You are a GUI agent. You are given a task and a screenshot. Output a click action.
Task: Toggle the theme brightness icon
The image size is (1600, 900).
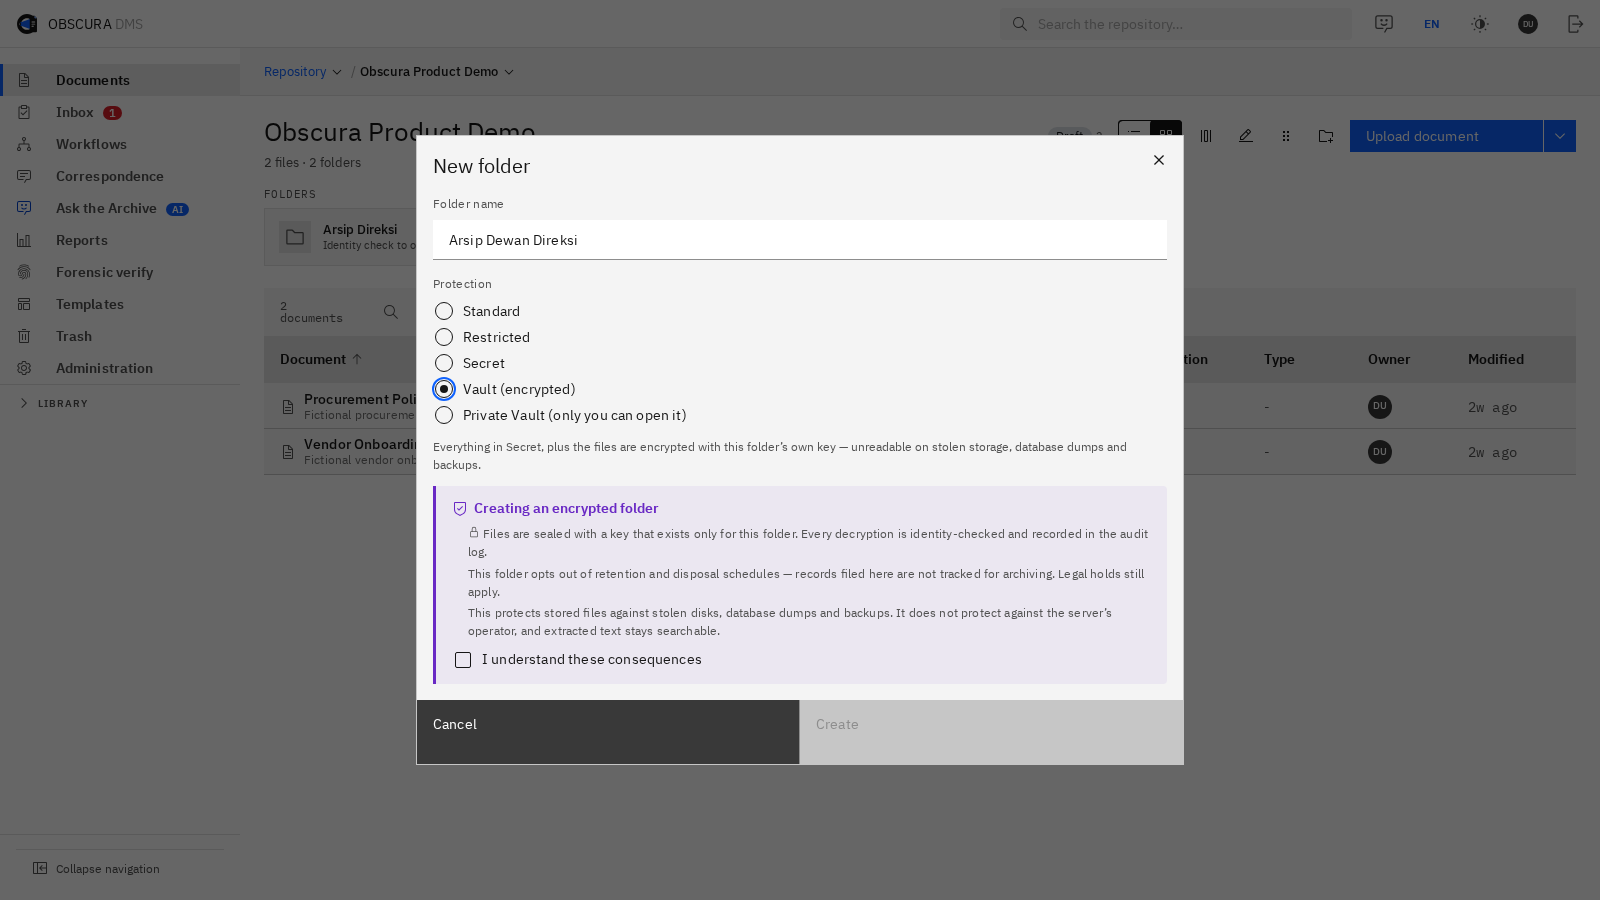pyautogui.click(x=1480, y=24)
